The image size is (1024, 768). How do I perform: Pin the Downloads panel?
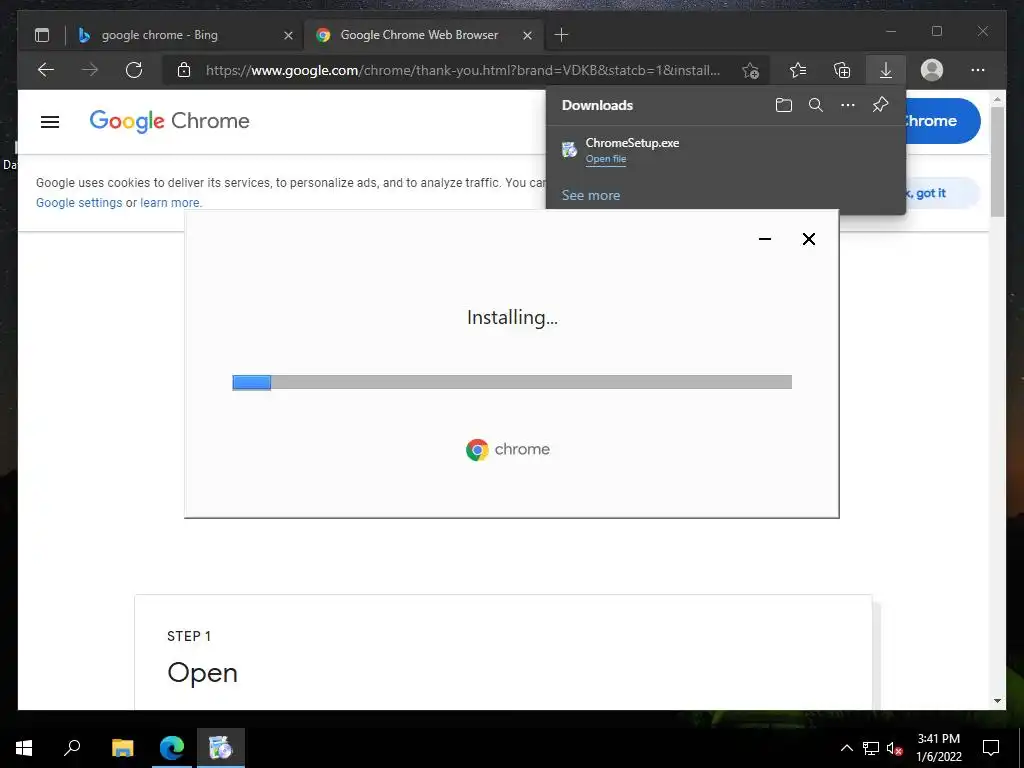(880, 104)
